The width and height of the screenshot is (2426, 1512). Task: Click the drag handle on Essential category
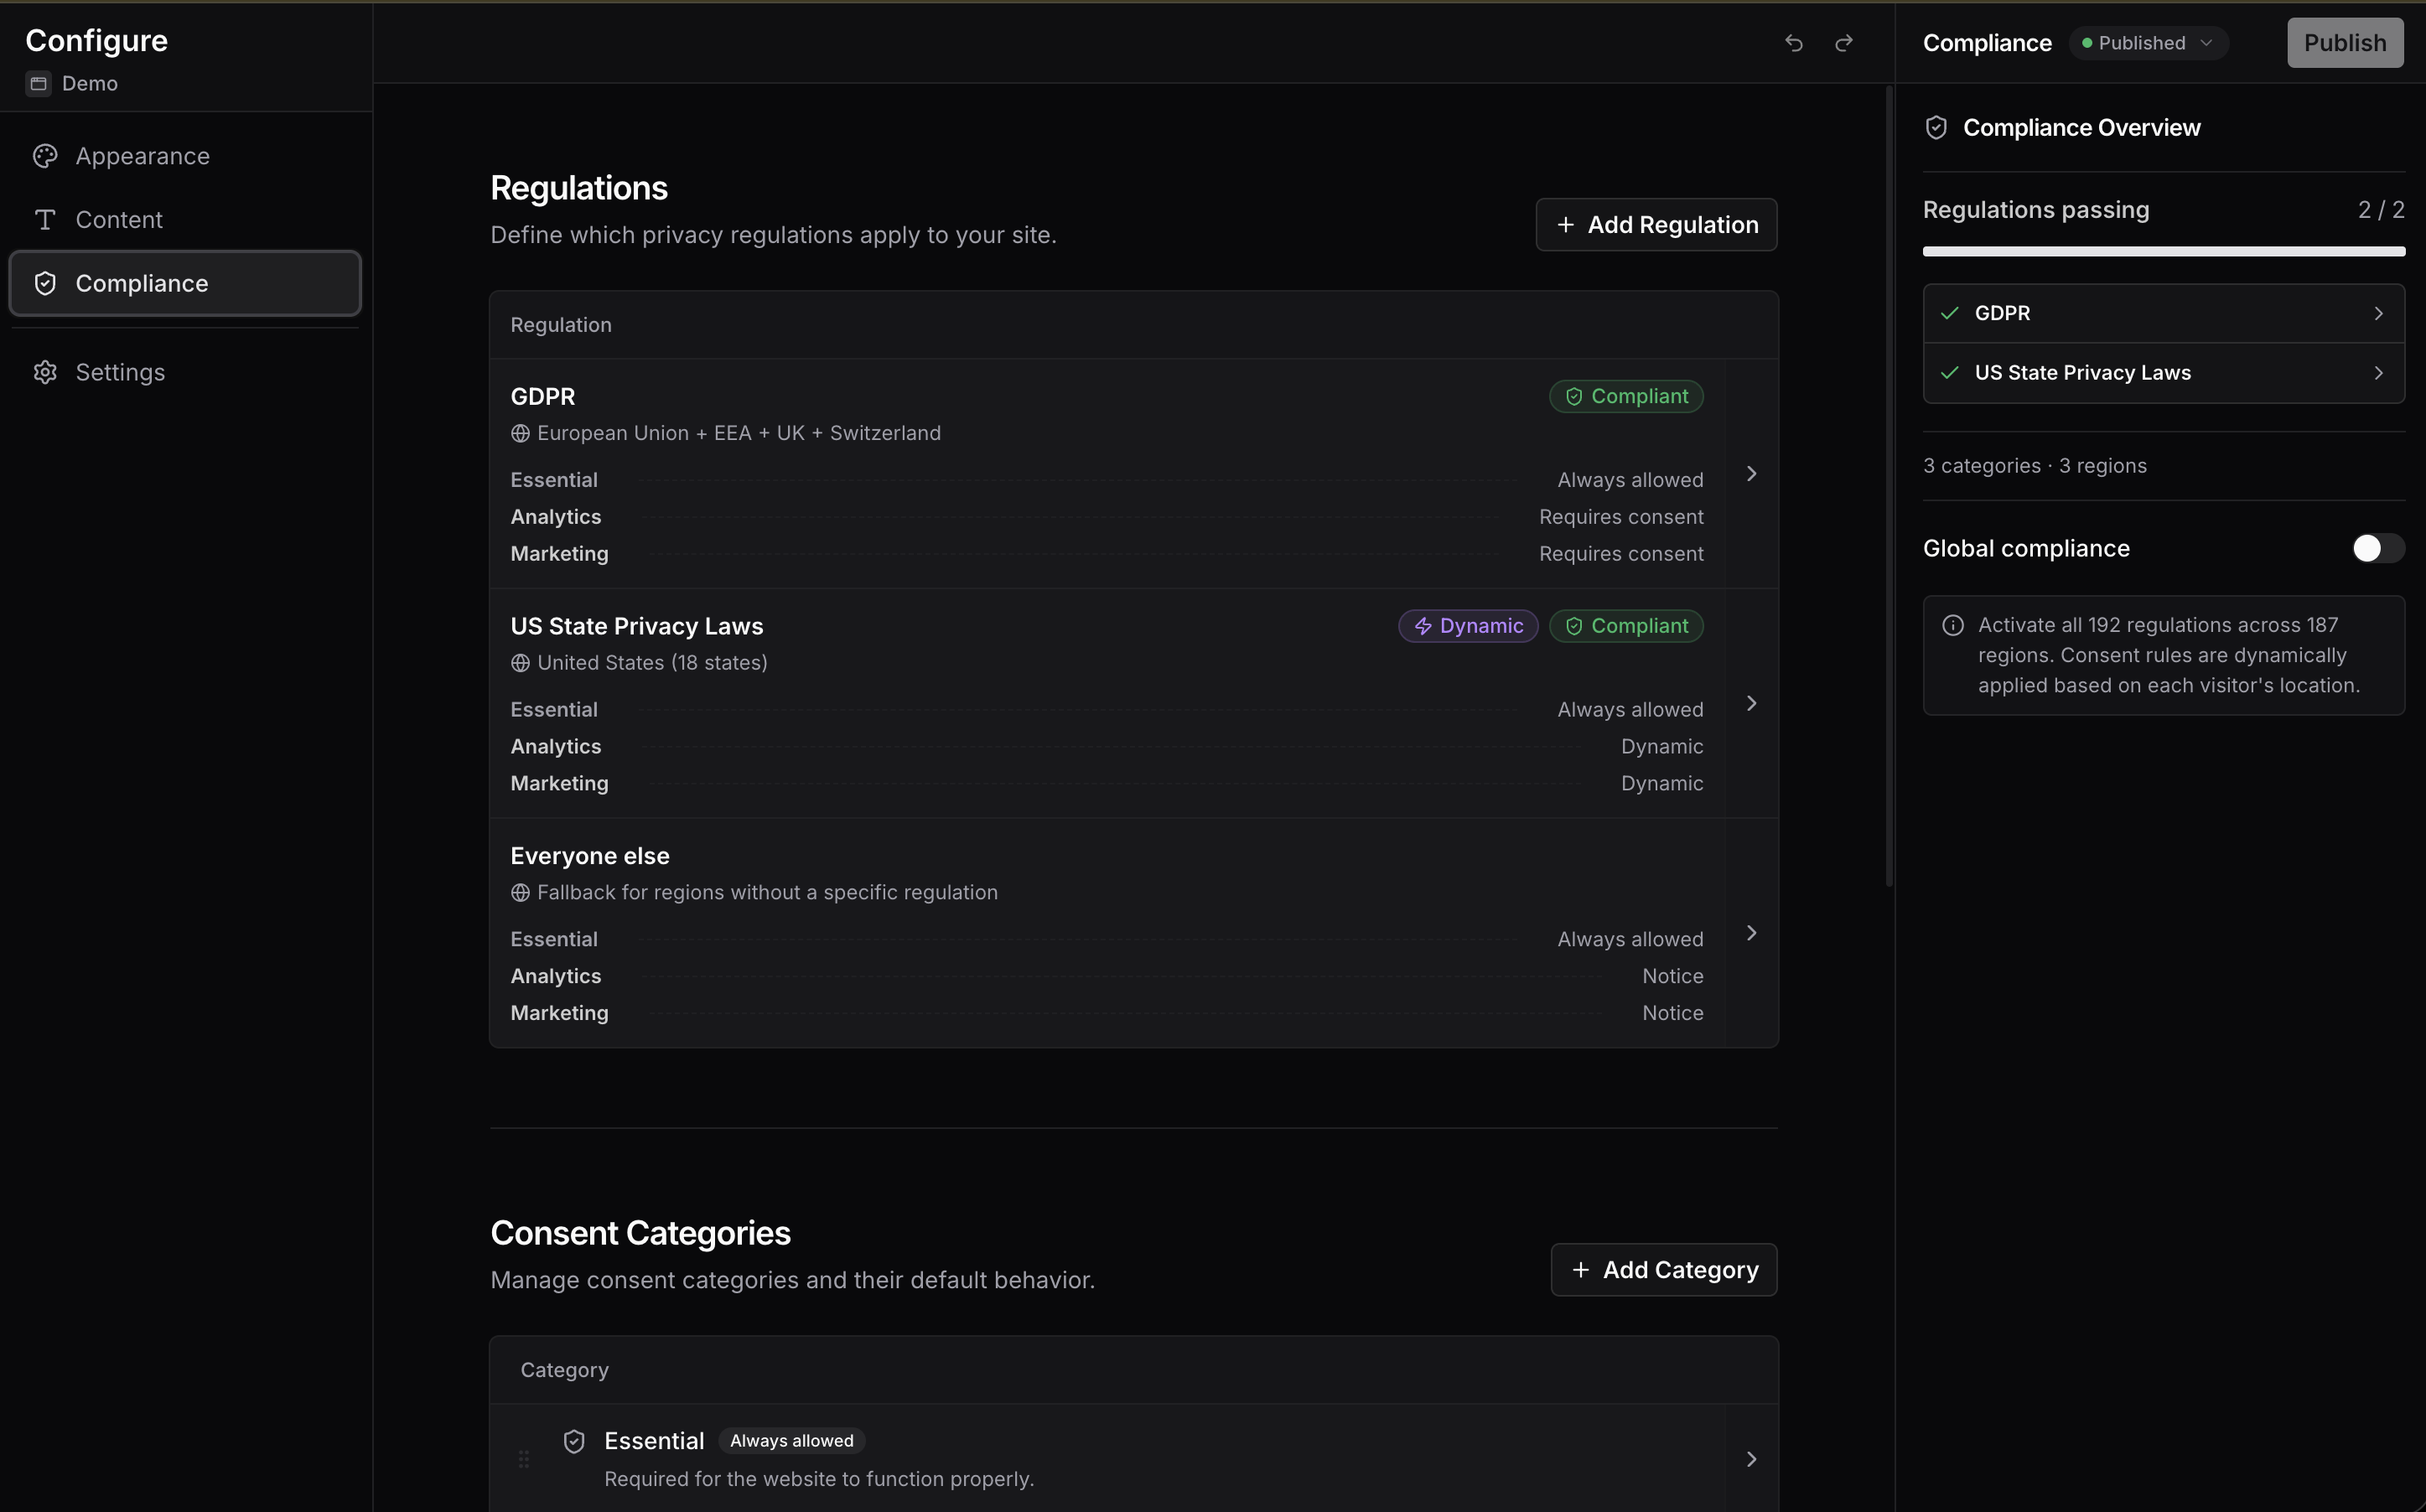(x=523, y=1459)
